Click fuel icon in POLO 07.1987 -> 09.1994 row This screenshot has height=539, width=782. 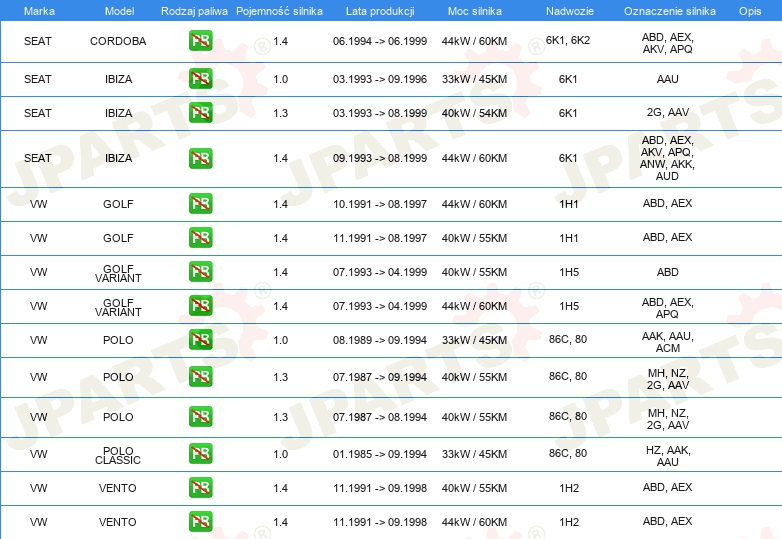pos(200,376)
